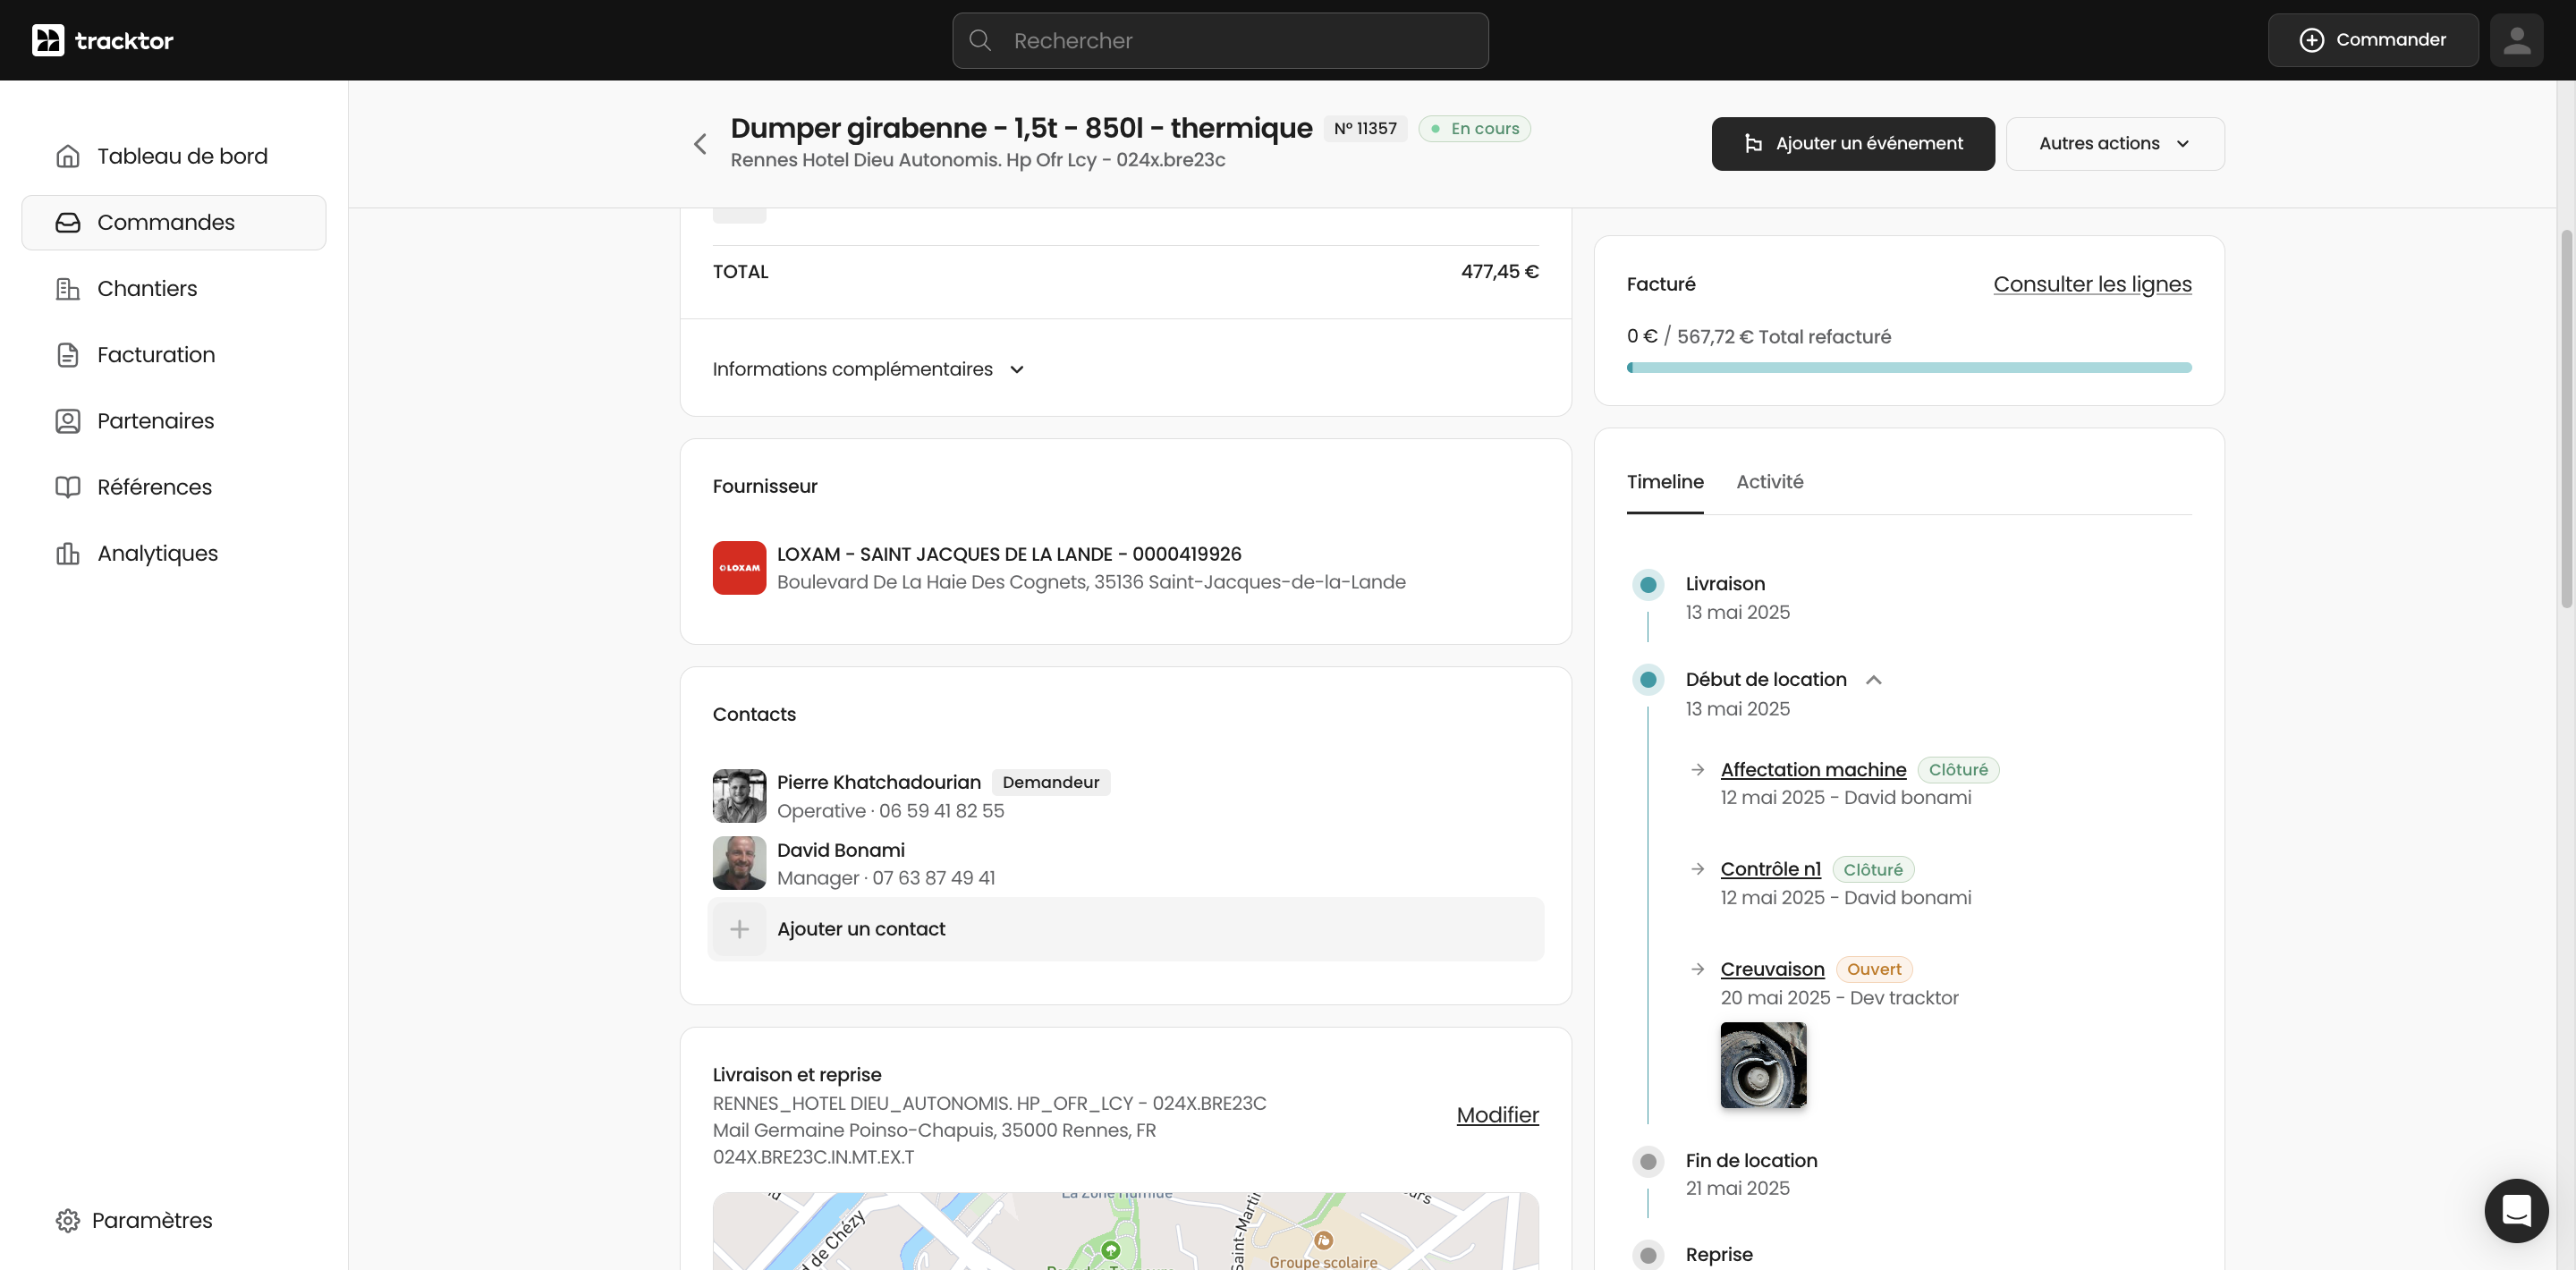Image resolution: width=2576 pixels, height=1270 pixels.
Task: Click the phone number 06 59 41 82 55
Action: point(941,811)
